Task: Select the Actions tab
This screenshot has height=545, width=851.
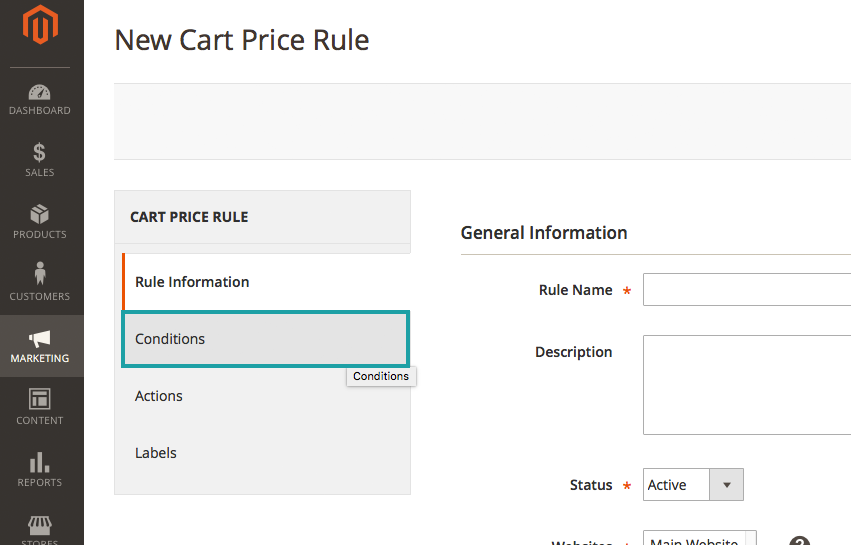Action: click(x=159, y=396)
